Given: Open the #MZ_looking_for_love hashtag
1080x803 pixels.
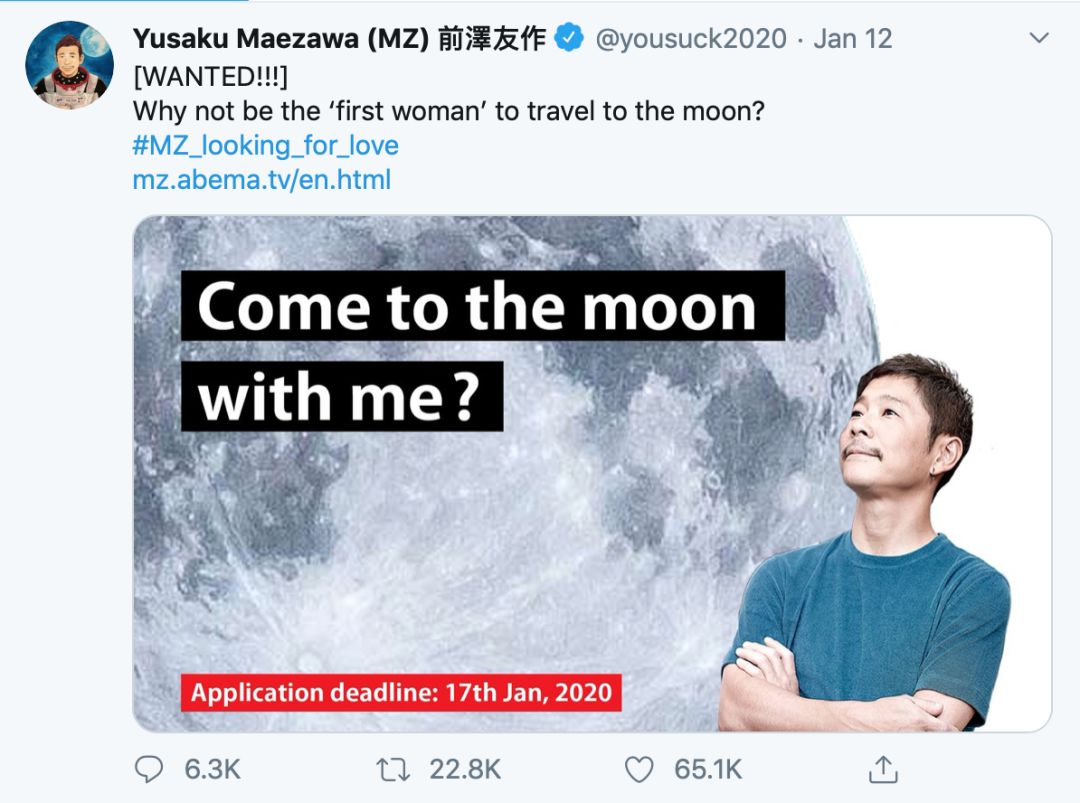Looking at the screenshot, I should (x=266, y=145).
